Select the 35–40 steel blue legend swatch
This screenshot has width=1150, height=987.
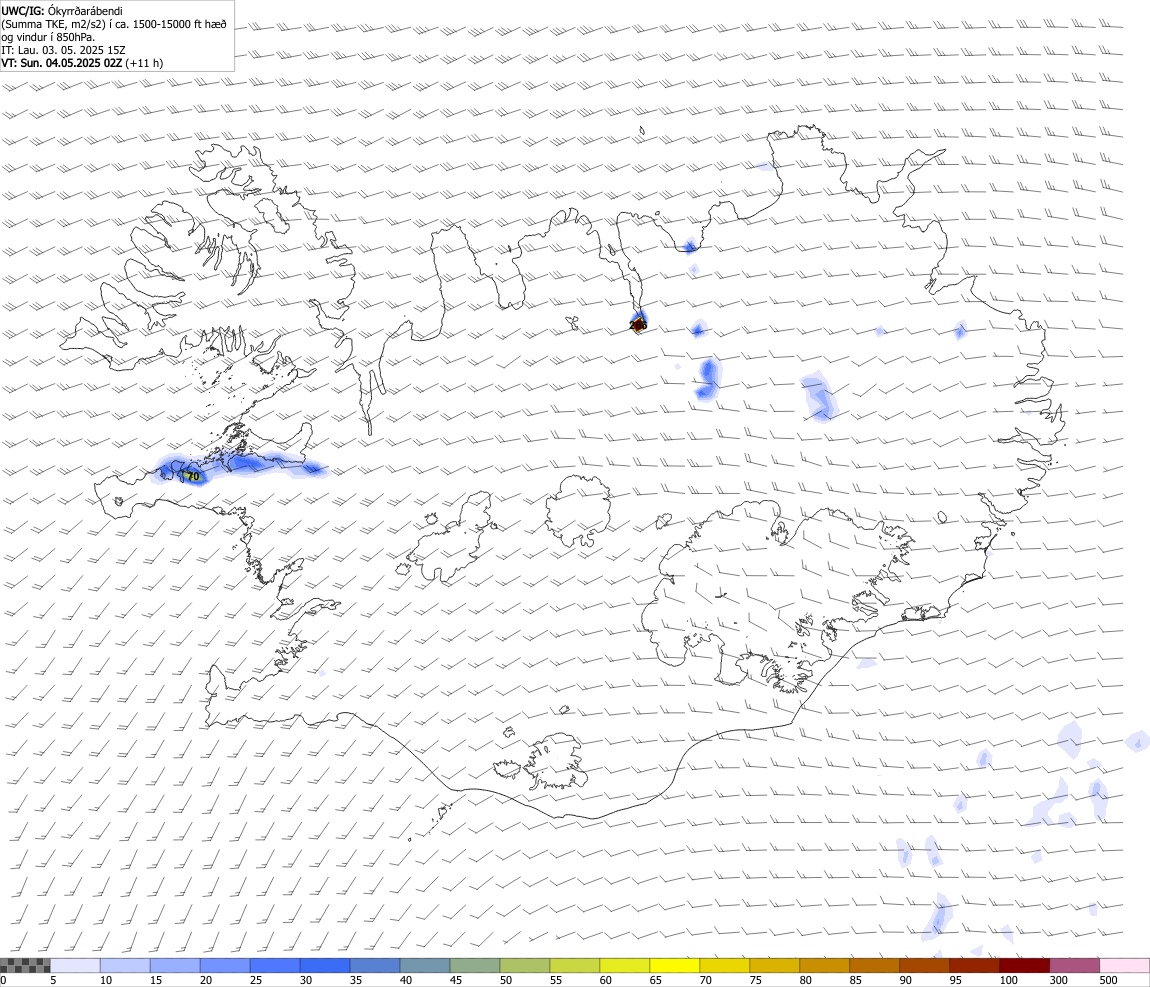coord(375,965)
